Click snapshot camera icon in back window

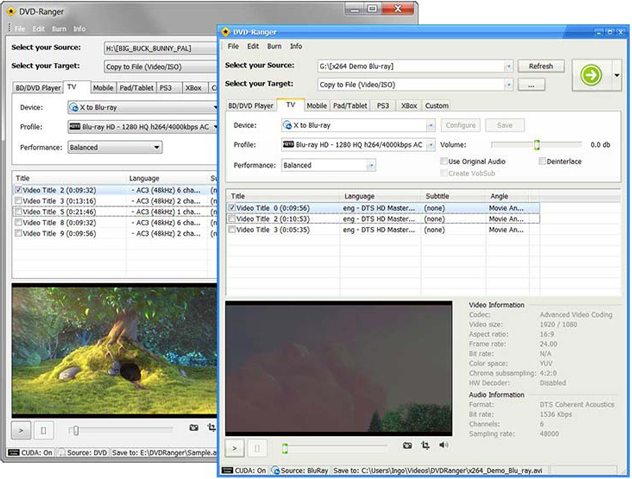tap(194, 427)
